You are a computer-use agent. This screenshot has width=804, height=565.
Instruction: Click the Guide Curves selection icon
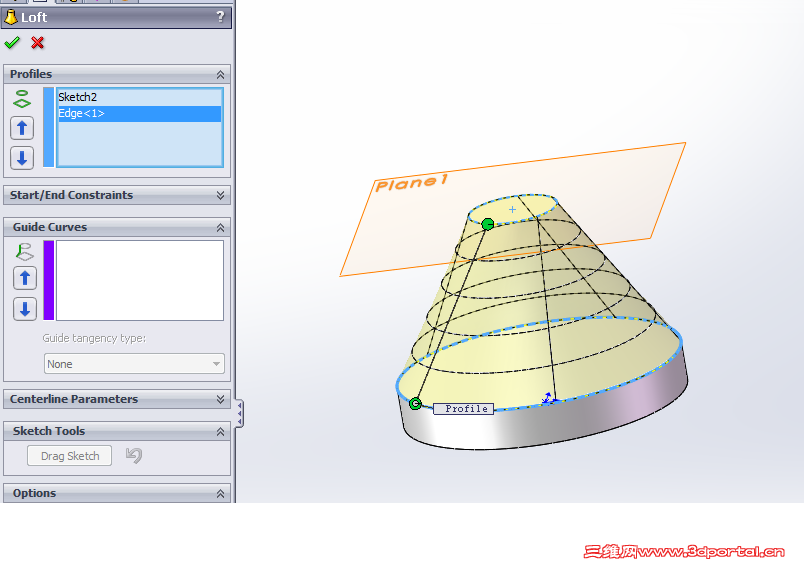24,252
